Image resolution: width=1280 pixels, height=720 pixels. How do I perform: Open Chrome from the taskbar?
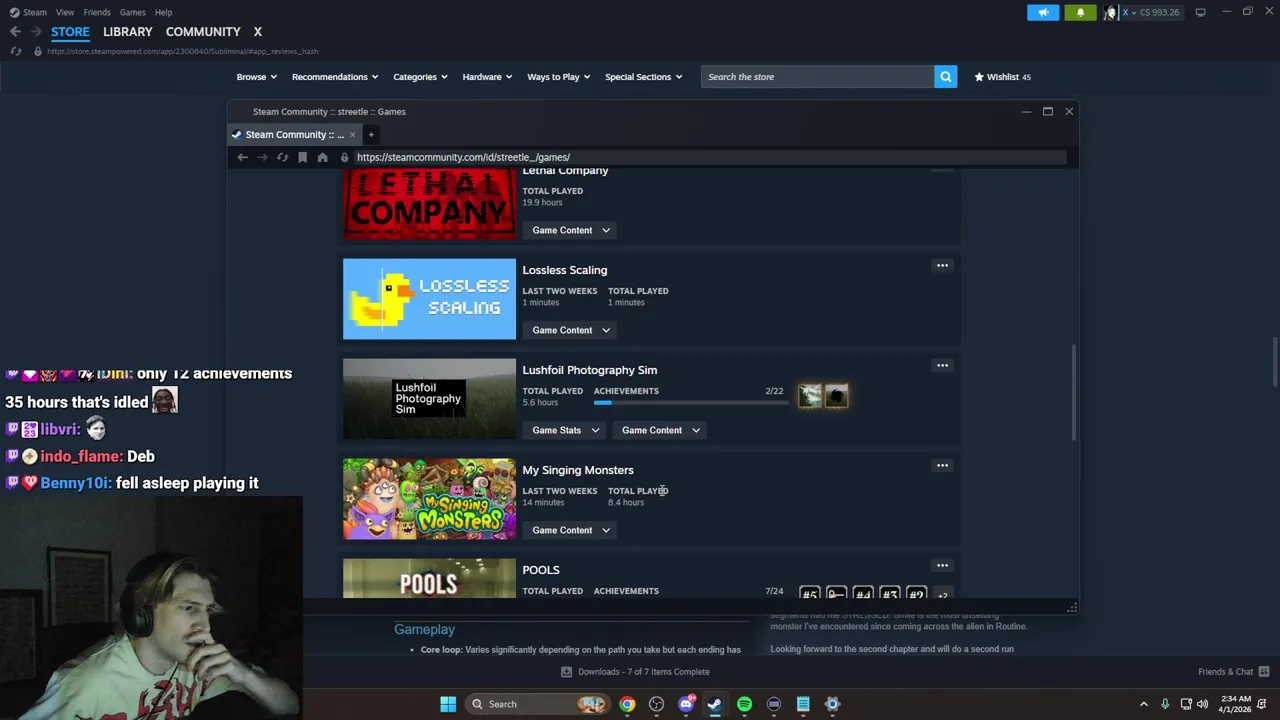627,704
